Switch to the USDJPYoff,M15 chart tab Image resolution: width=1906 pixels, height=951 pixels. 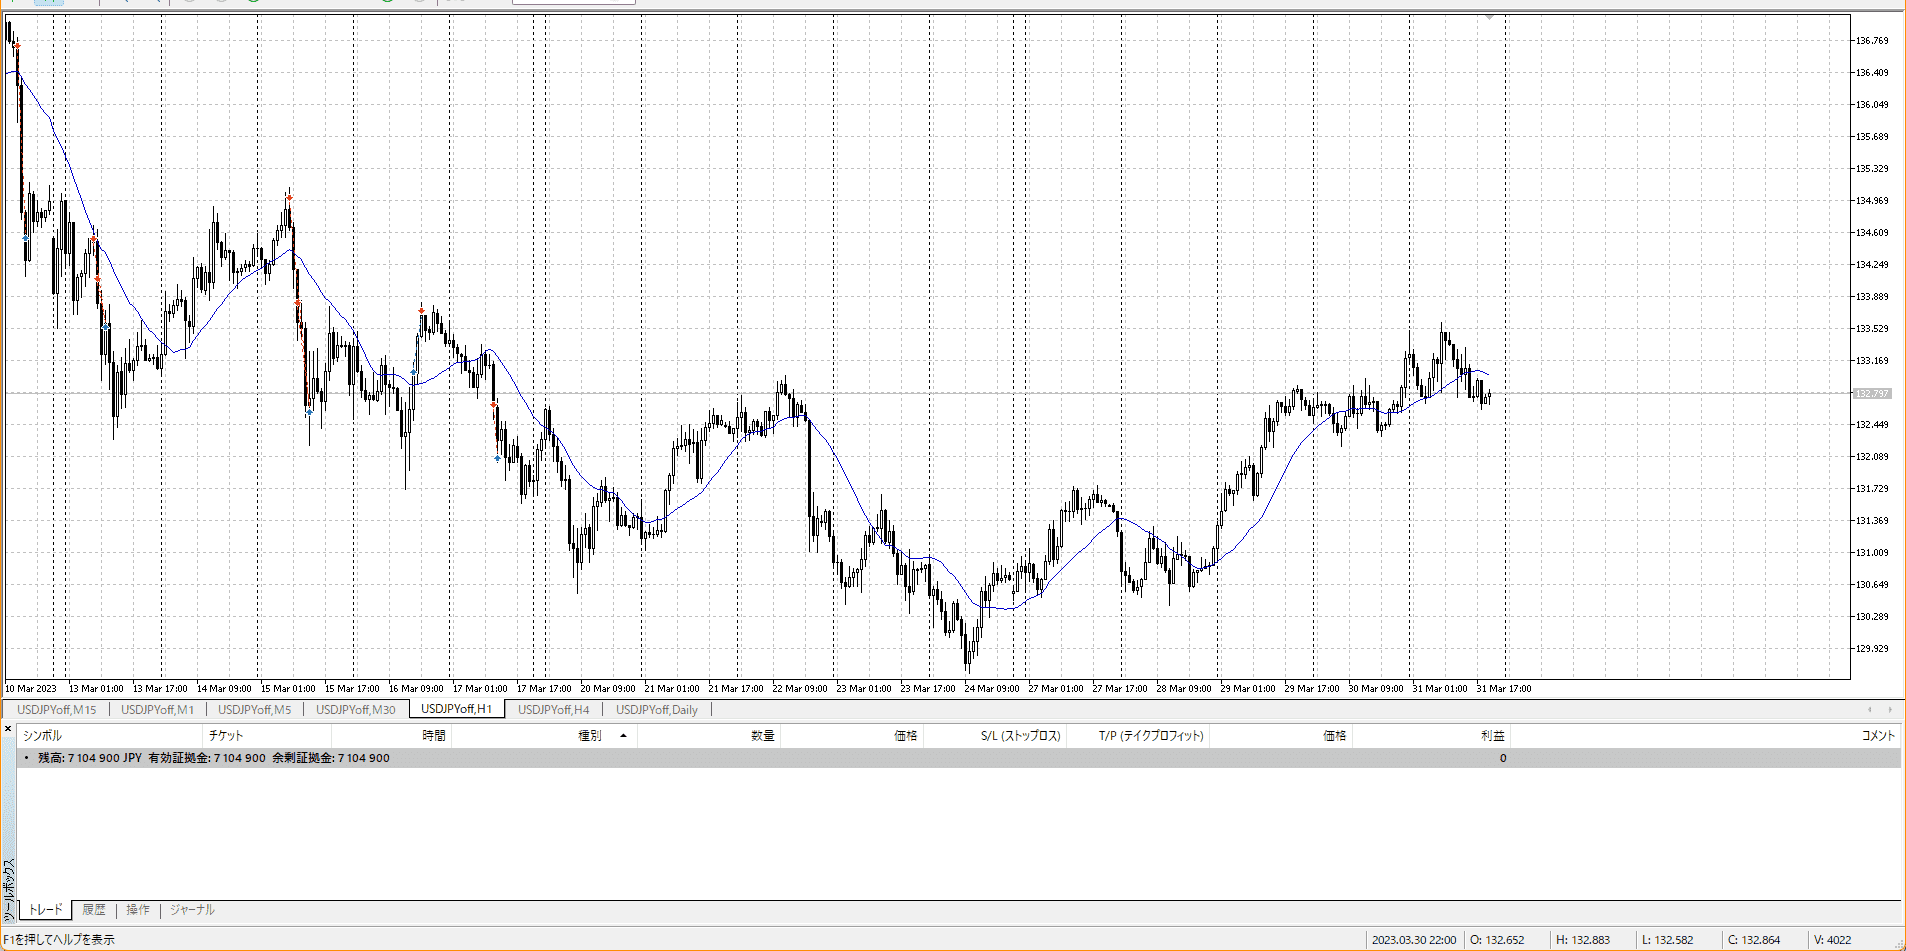(57, 710)
